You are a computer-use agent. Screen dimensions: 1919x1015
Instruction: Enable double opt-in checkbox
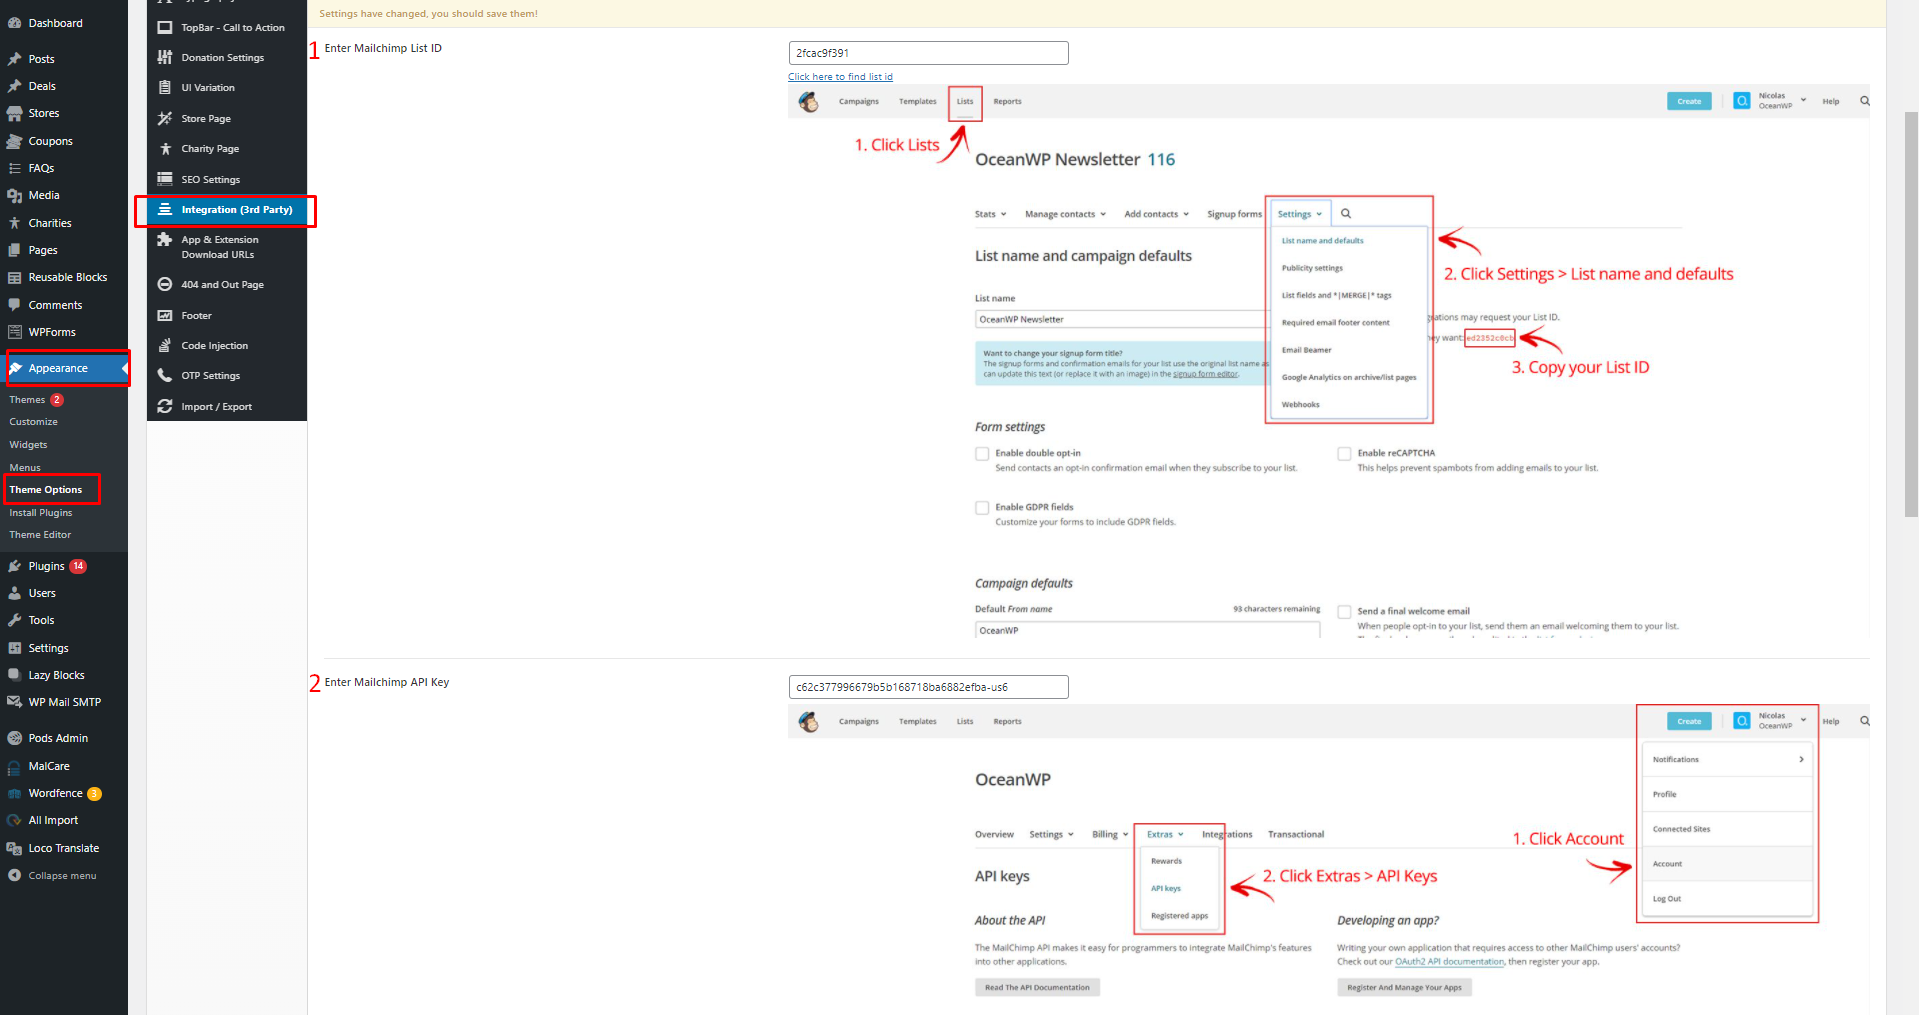pos(982,453)
